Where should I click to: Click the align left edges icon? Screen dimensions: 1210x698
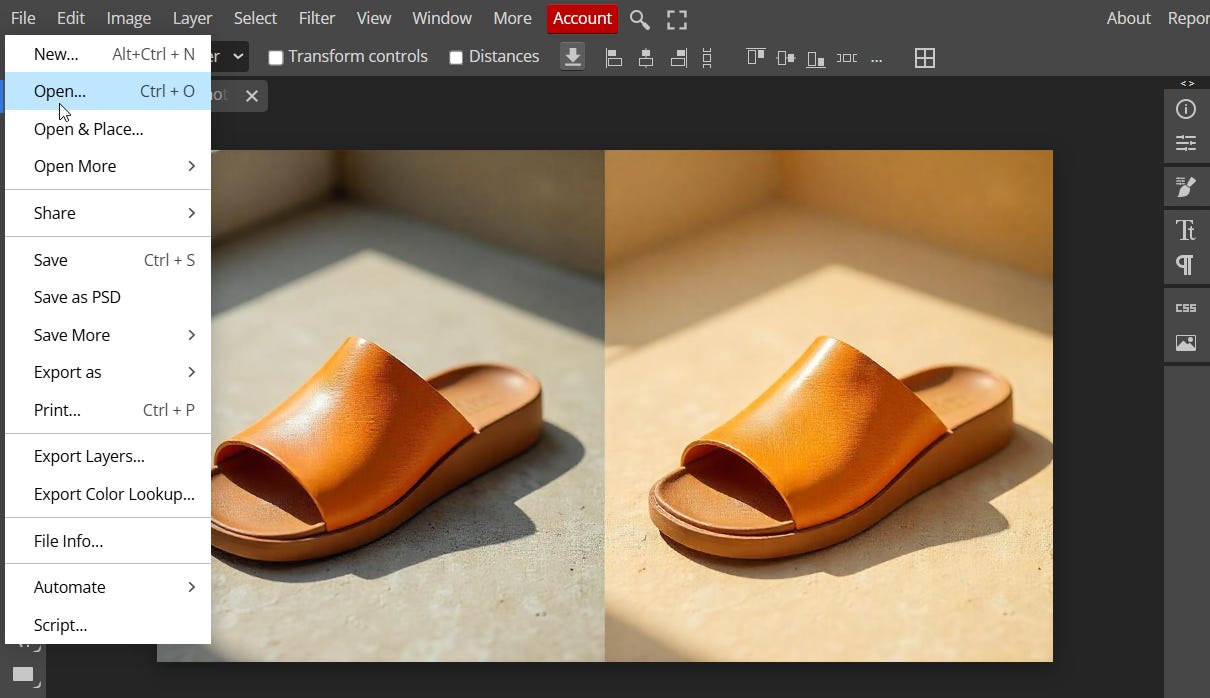613,57
